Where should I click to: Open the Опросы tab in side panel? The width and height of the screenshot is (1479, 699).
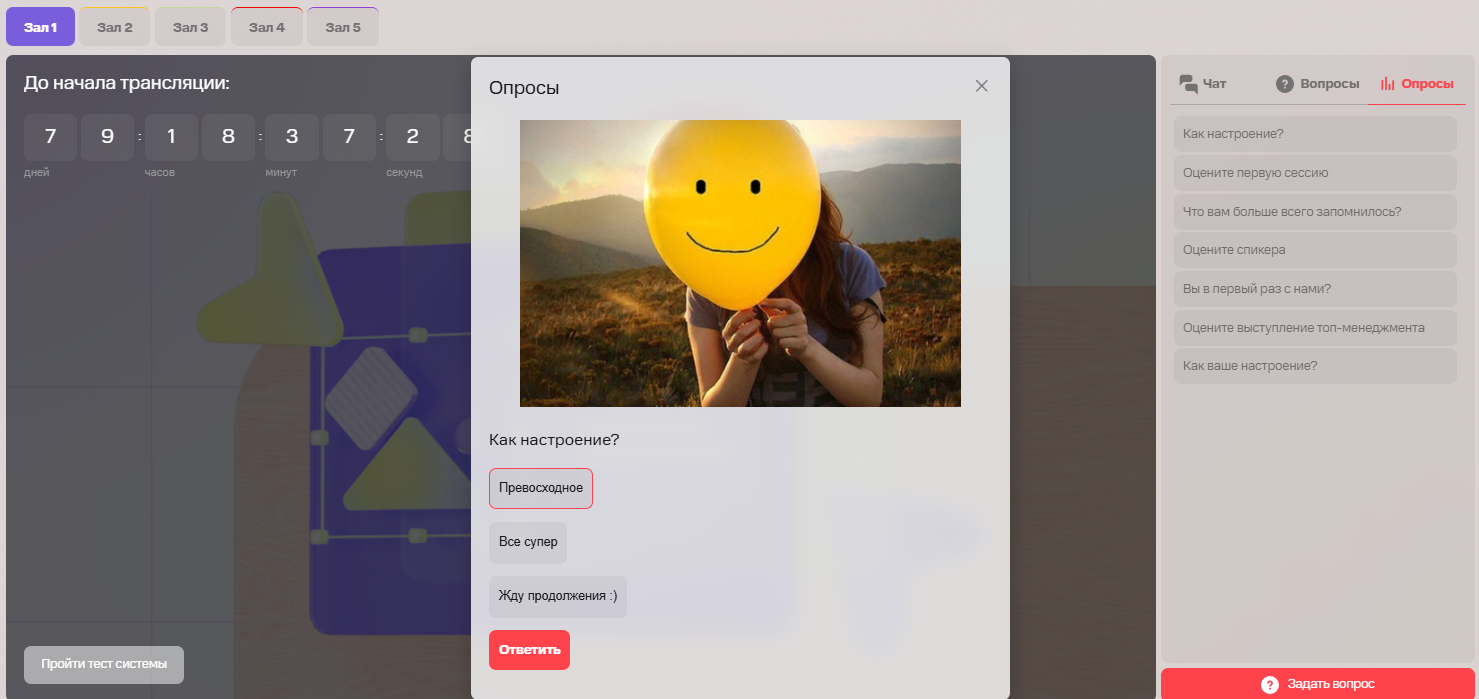click(x=1417, y=84)
